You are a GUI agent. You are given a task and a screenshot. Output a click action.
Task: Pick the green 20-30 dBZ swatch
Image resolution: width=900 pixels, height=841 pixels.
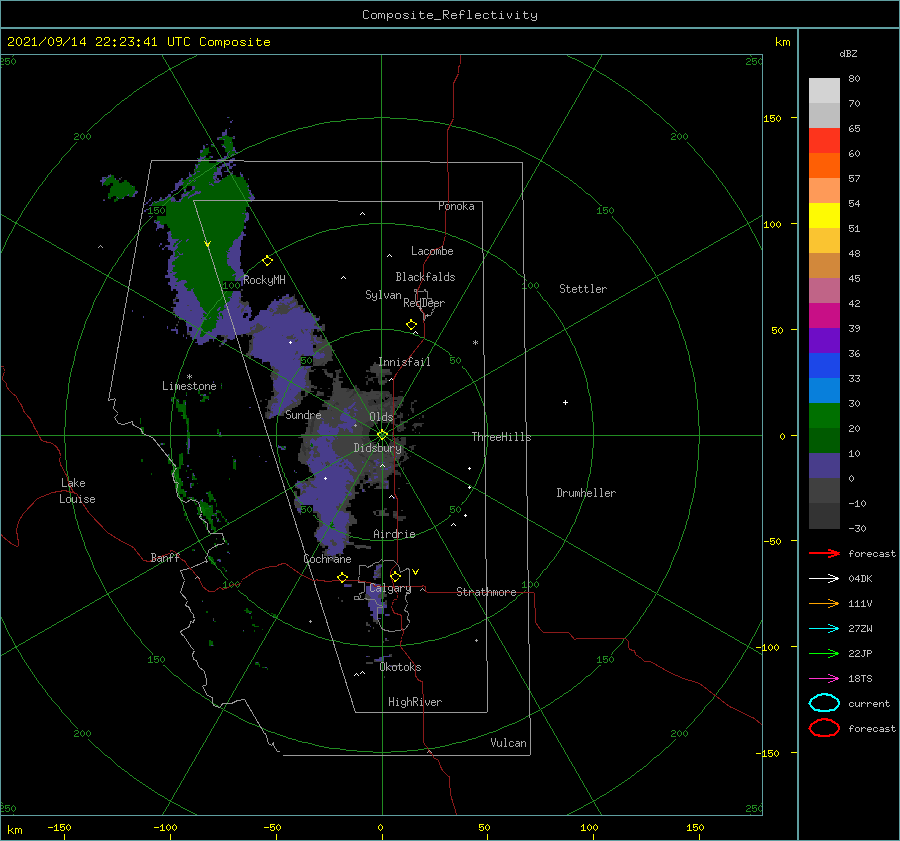coord(824,415)
